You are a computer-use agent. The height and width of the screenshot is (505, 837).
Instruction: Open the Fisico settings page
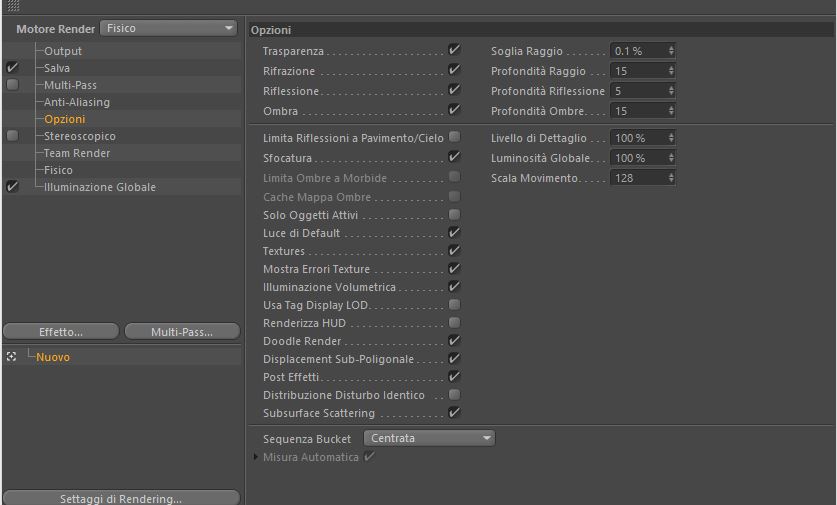click(58, 170)
